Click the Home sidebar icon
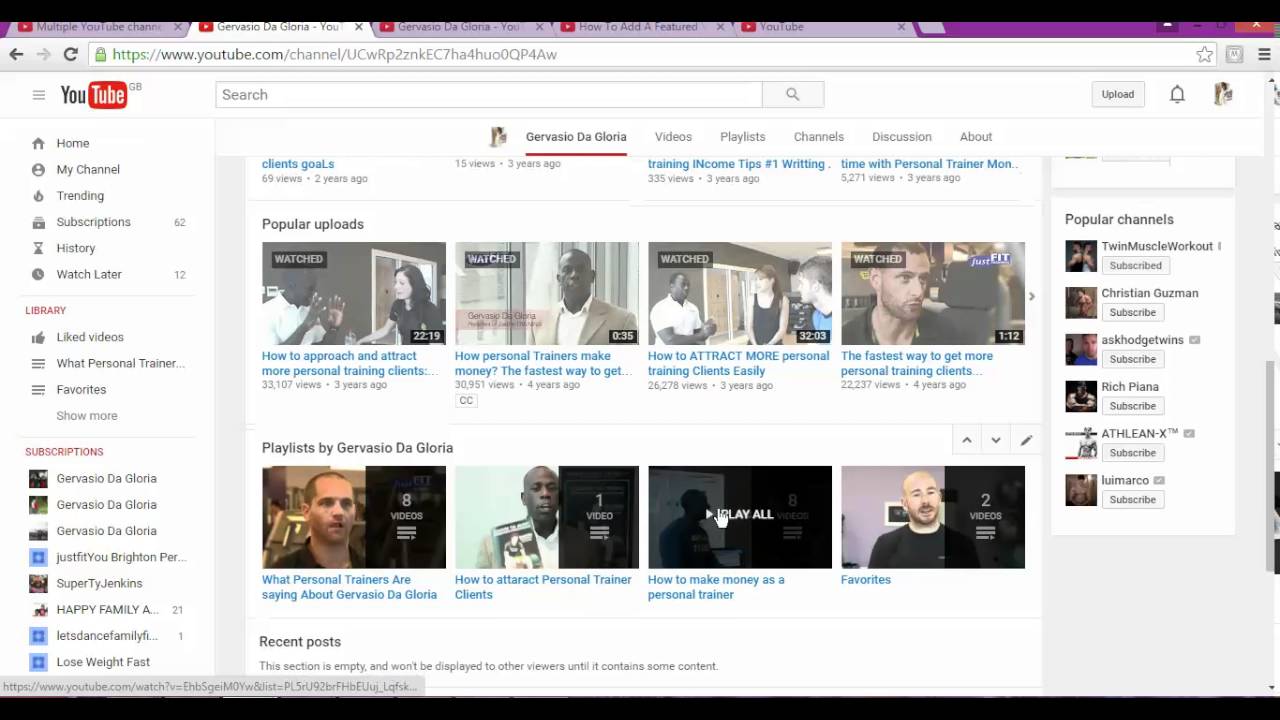 pyautogui.click(x=38, y=143)
